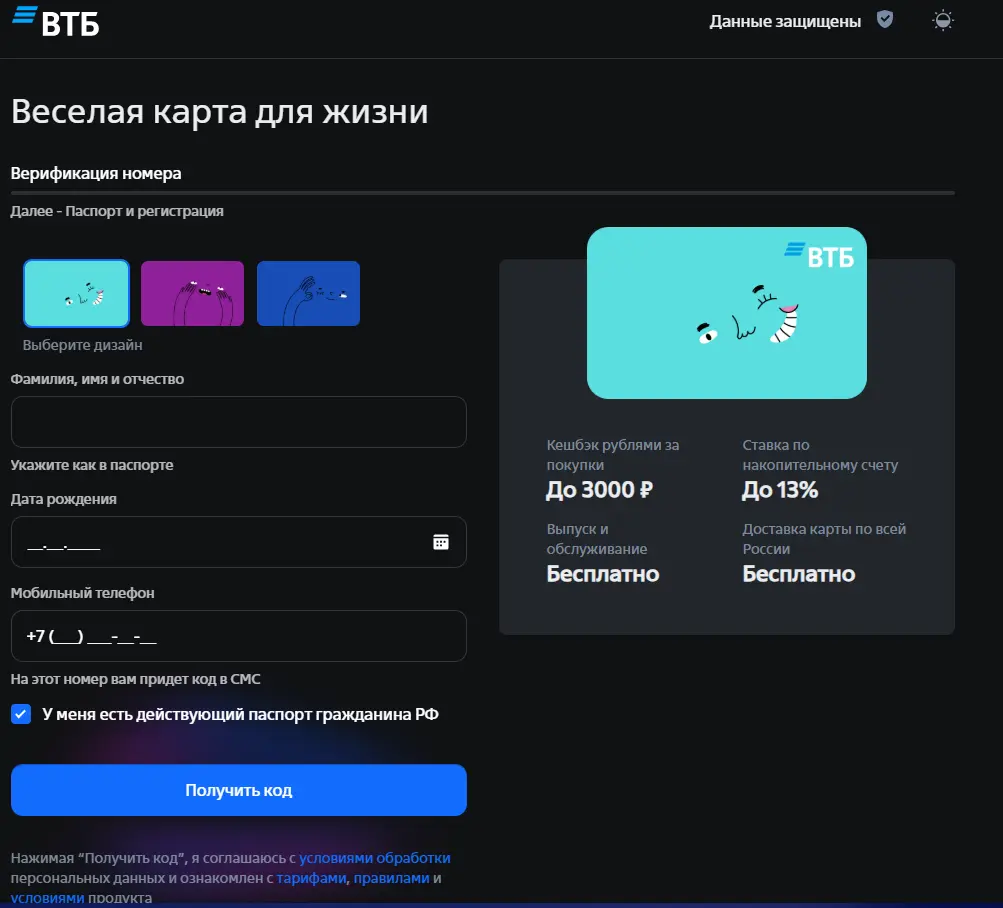Screen dimensions: 1003x908
Task: Open the условиями продукта link at the bottom
Action: point(47,898)
